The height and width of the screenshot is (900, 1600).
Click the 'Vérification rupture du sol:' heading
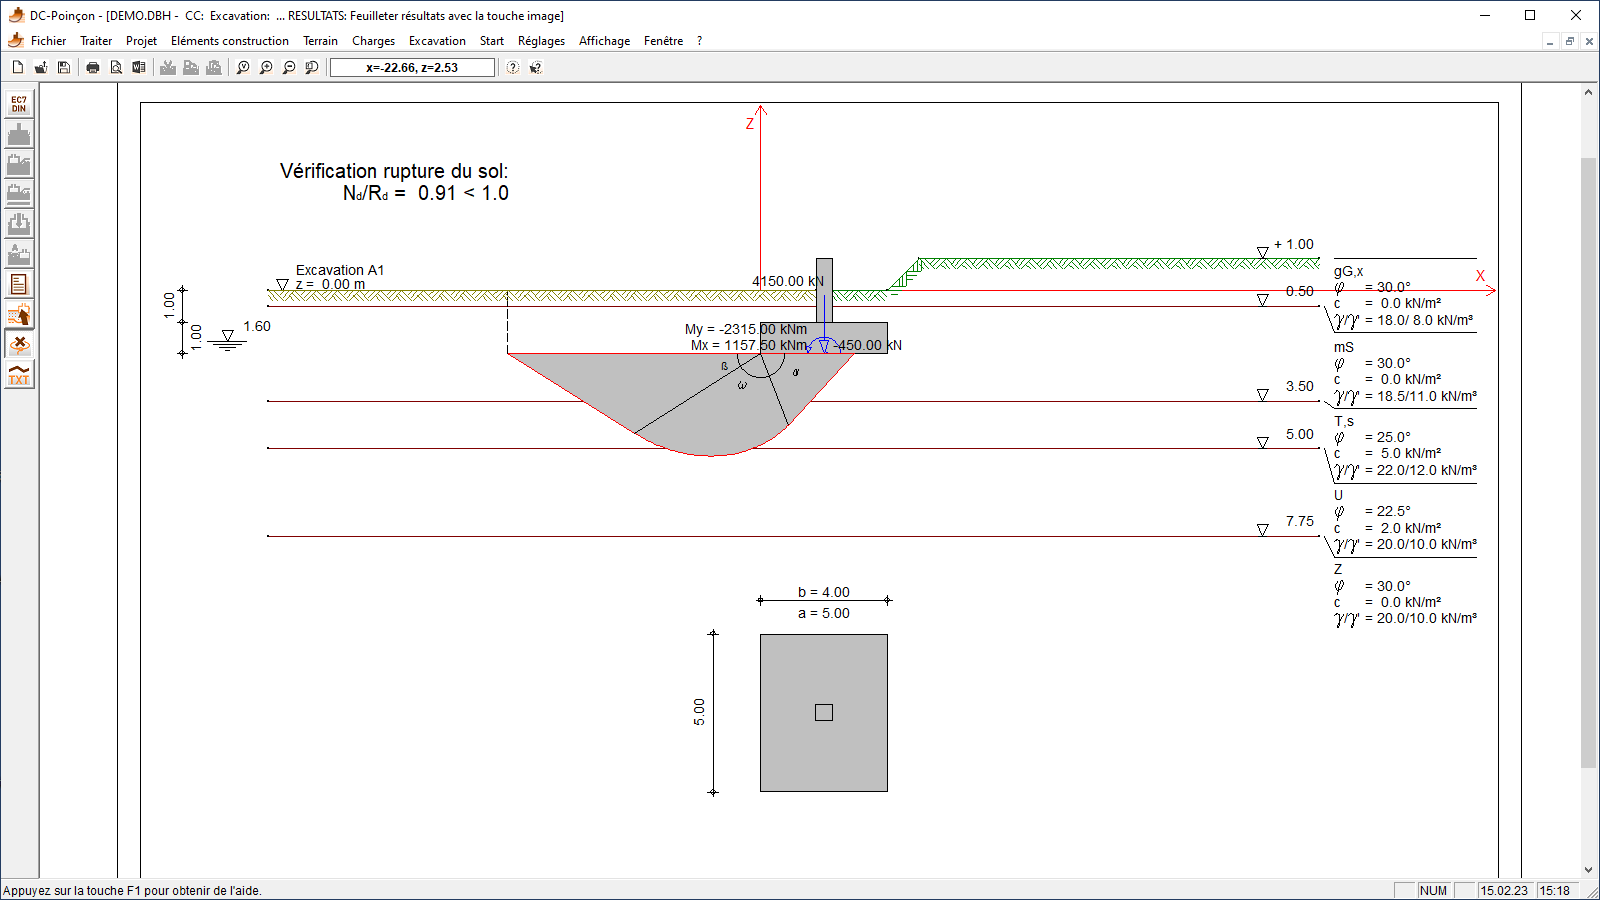point(394,171)
